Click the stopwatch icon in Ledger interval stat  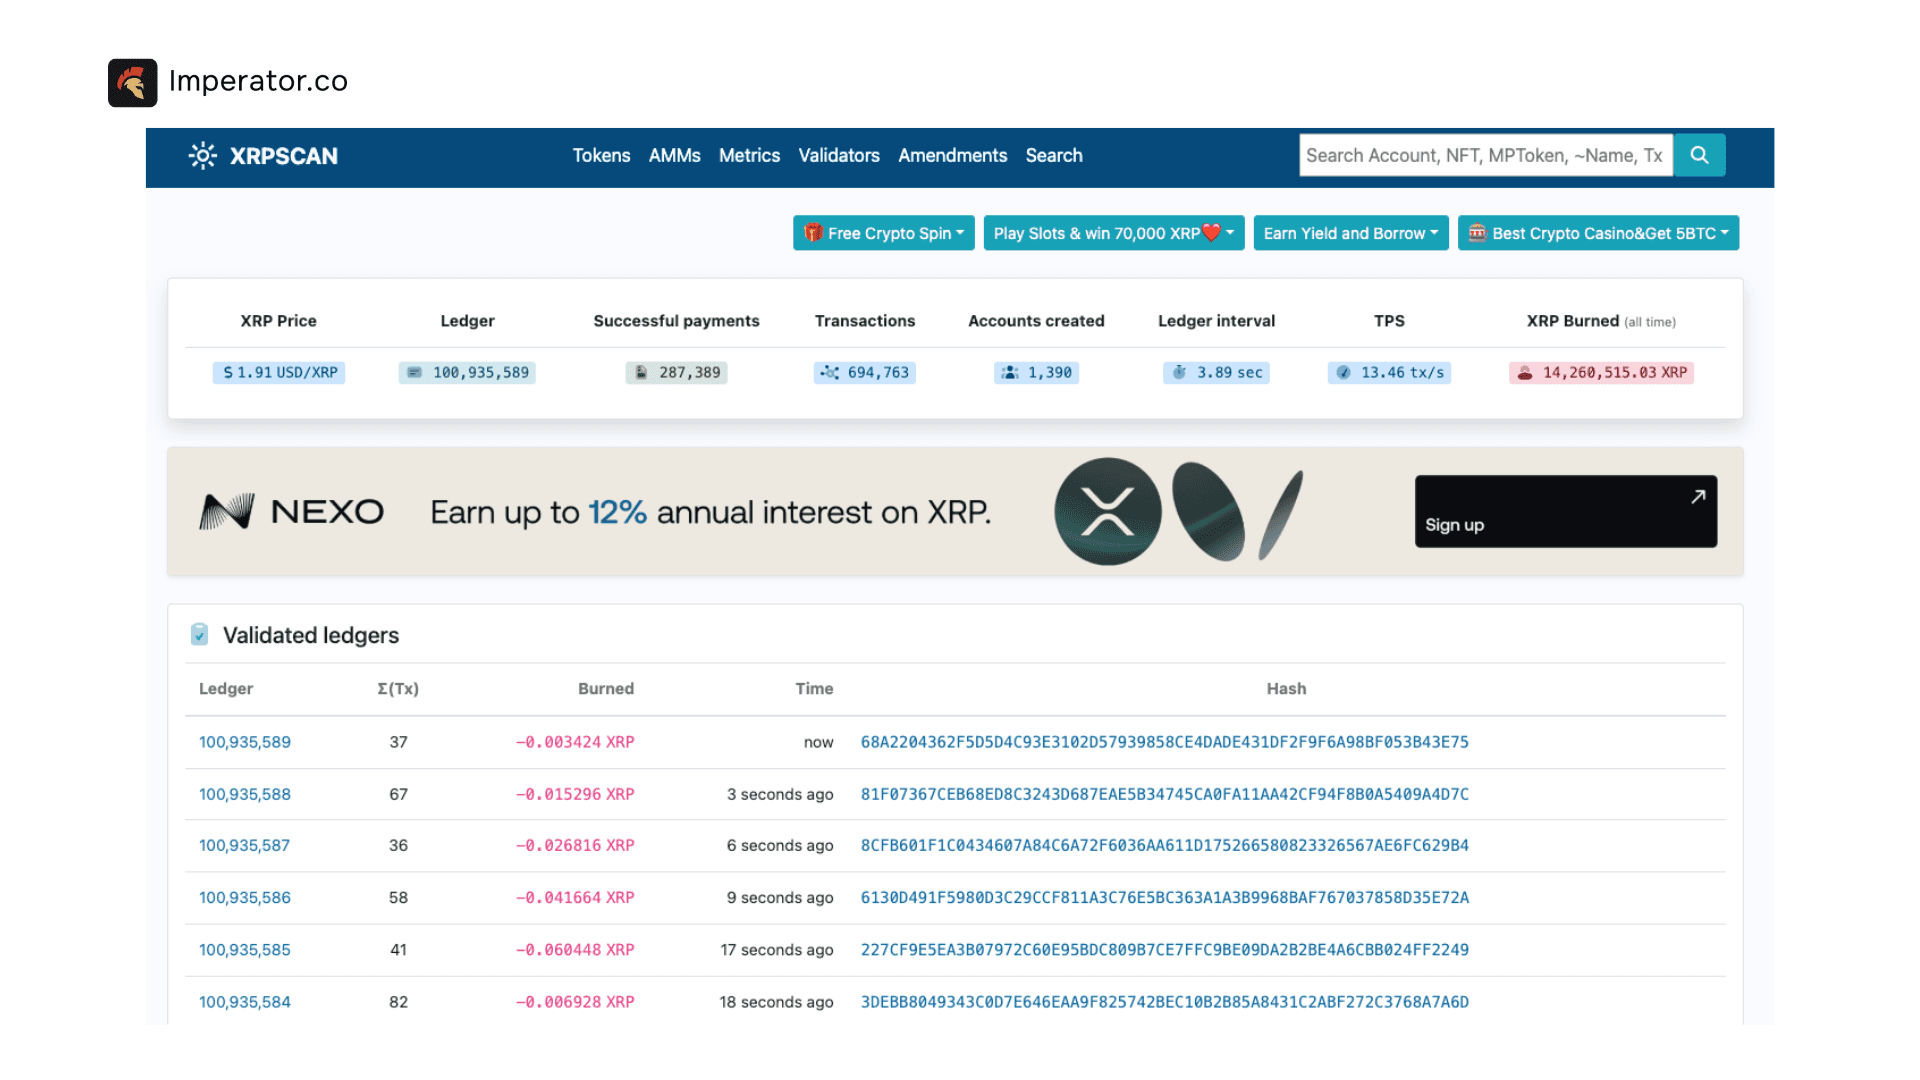(x=1179, y=372)
